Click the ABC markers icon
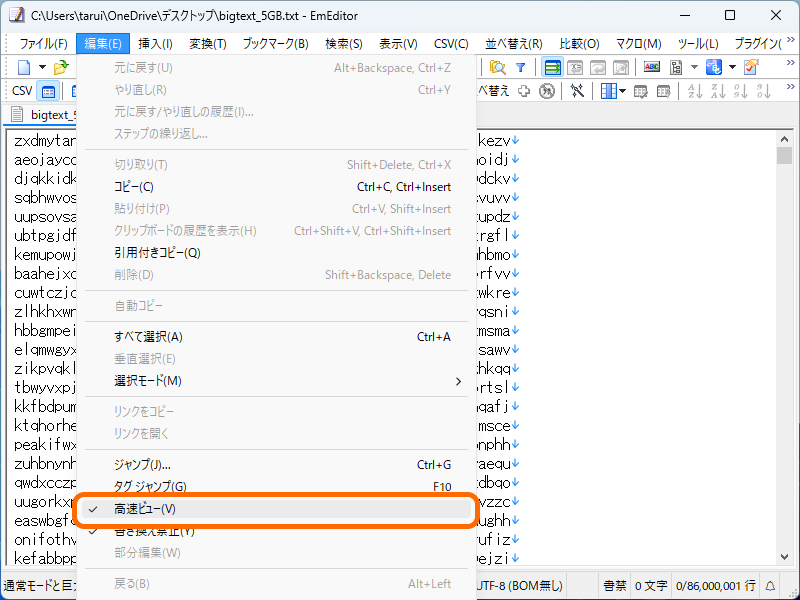This screenshot has height=600, width=800. click(x=652, y=67)
